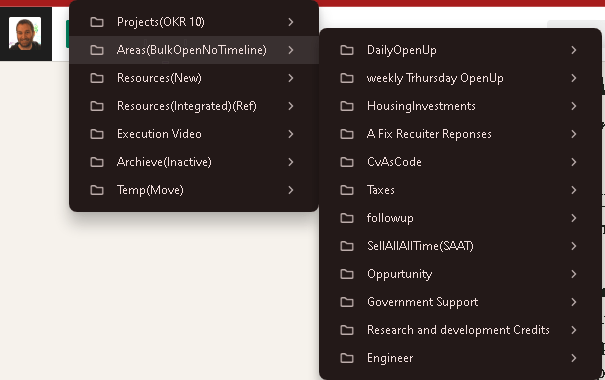Open the SellAllAllTime(SAAT) folder entry
The width and height of the screenshot is (605, 380).
coord(460,246)
